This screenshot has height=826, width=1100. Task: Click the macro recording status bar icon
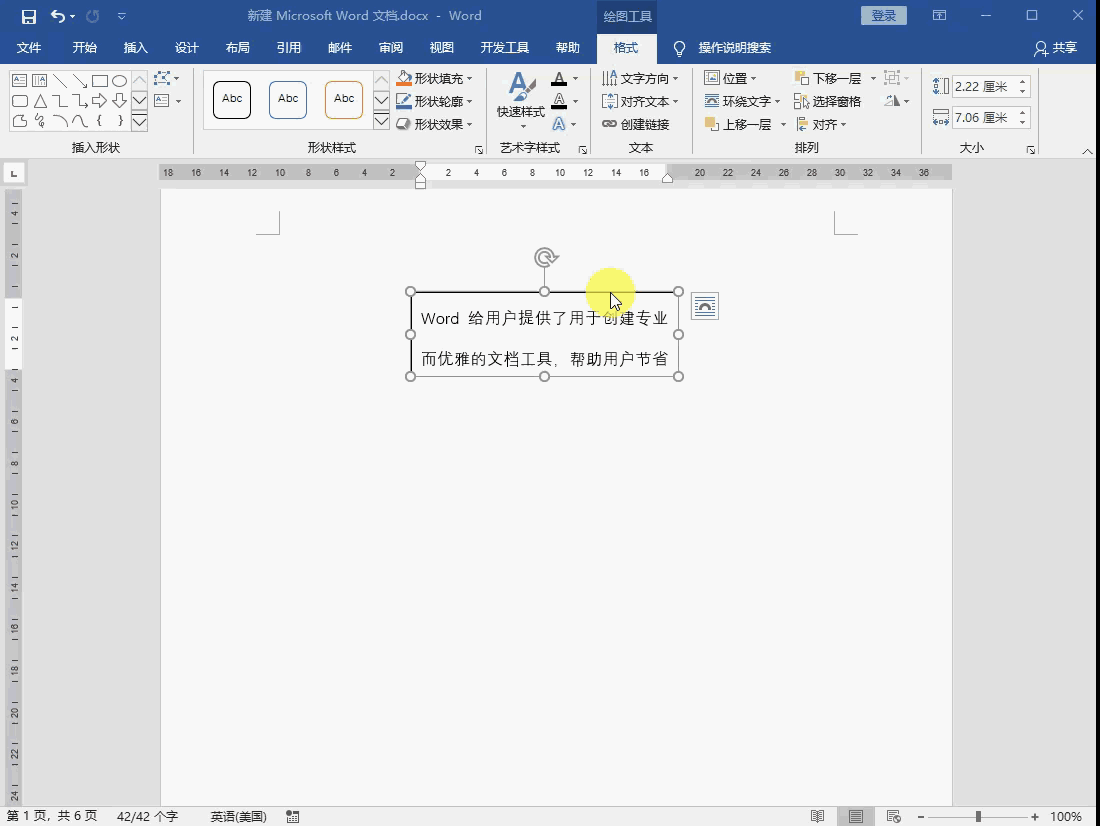[x=293, y=816]
